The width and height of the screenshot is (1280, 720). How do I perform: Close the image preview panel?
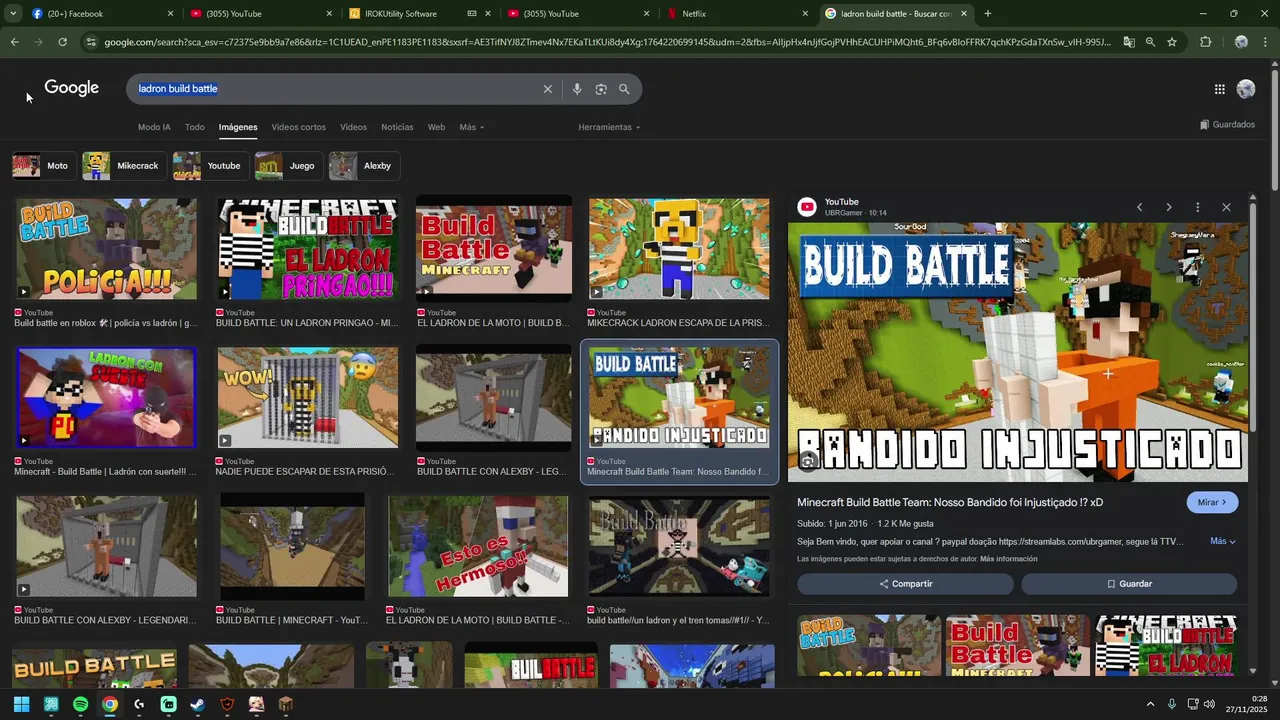(x=1226, y=207)
